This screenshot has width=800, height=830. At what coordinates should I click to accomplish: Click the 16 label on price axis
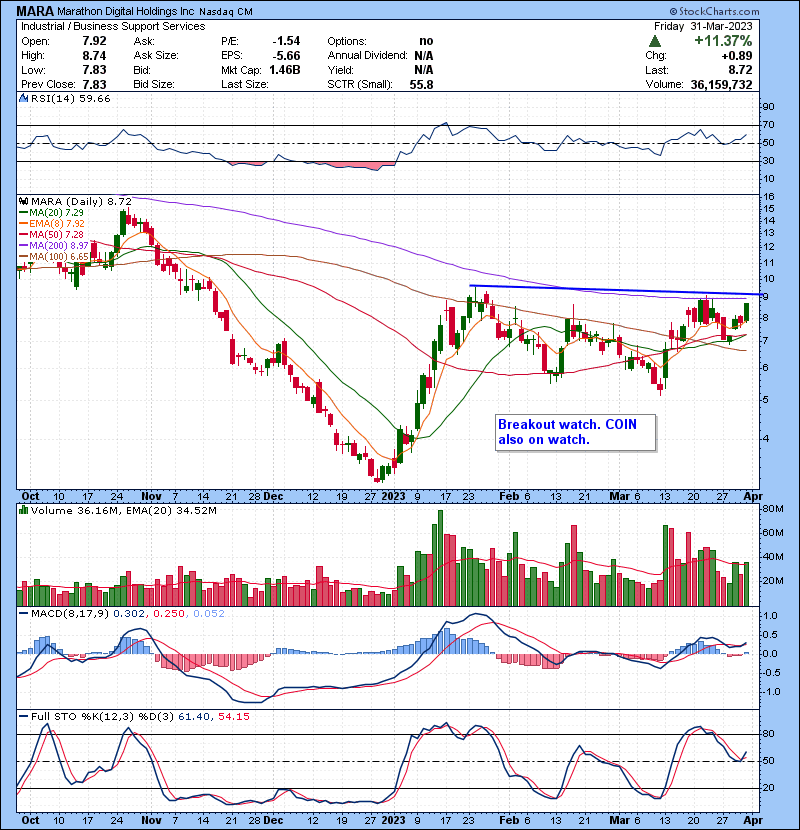click(768, 197)
